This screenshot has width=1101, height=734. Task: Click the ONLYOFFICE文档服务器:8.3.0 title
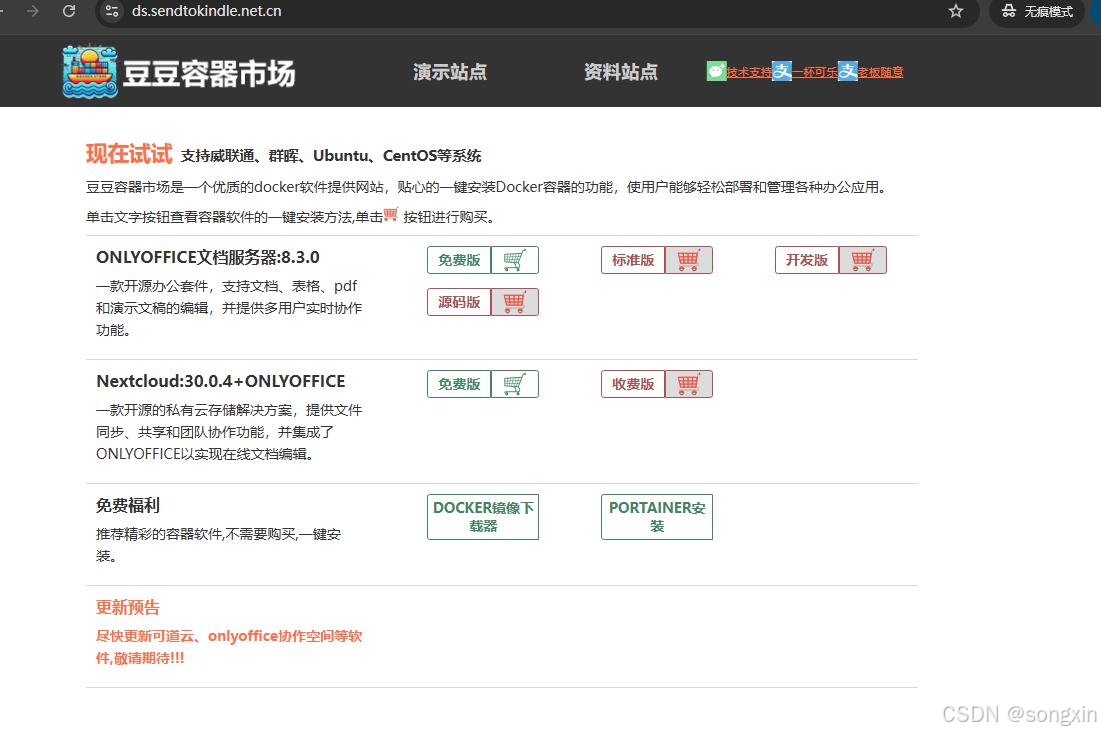click(x=208, y=258)
